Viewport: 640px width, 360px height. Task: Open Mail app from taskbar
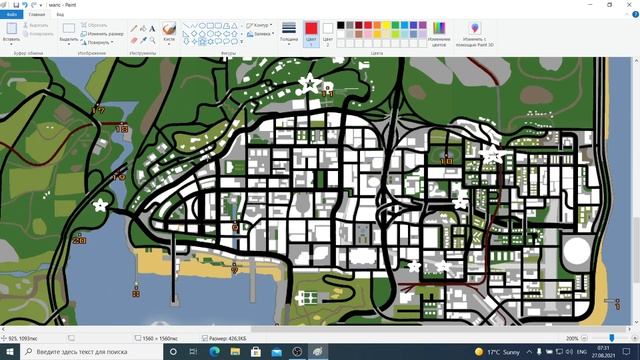277,351
